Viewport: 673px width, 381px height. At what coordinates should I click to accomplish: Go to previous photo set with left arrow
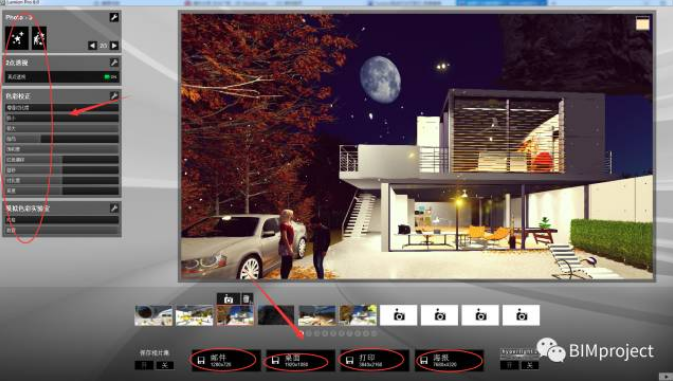click(x=92, y=45)
